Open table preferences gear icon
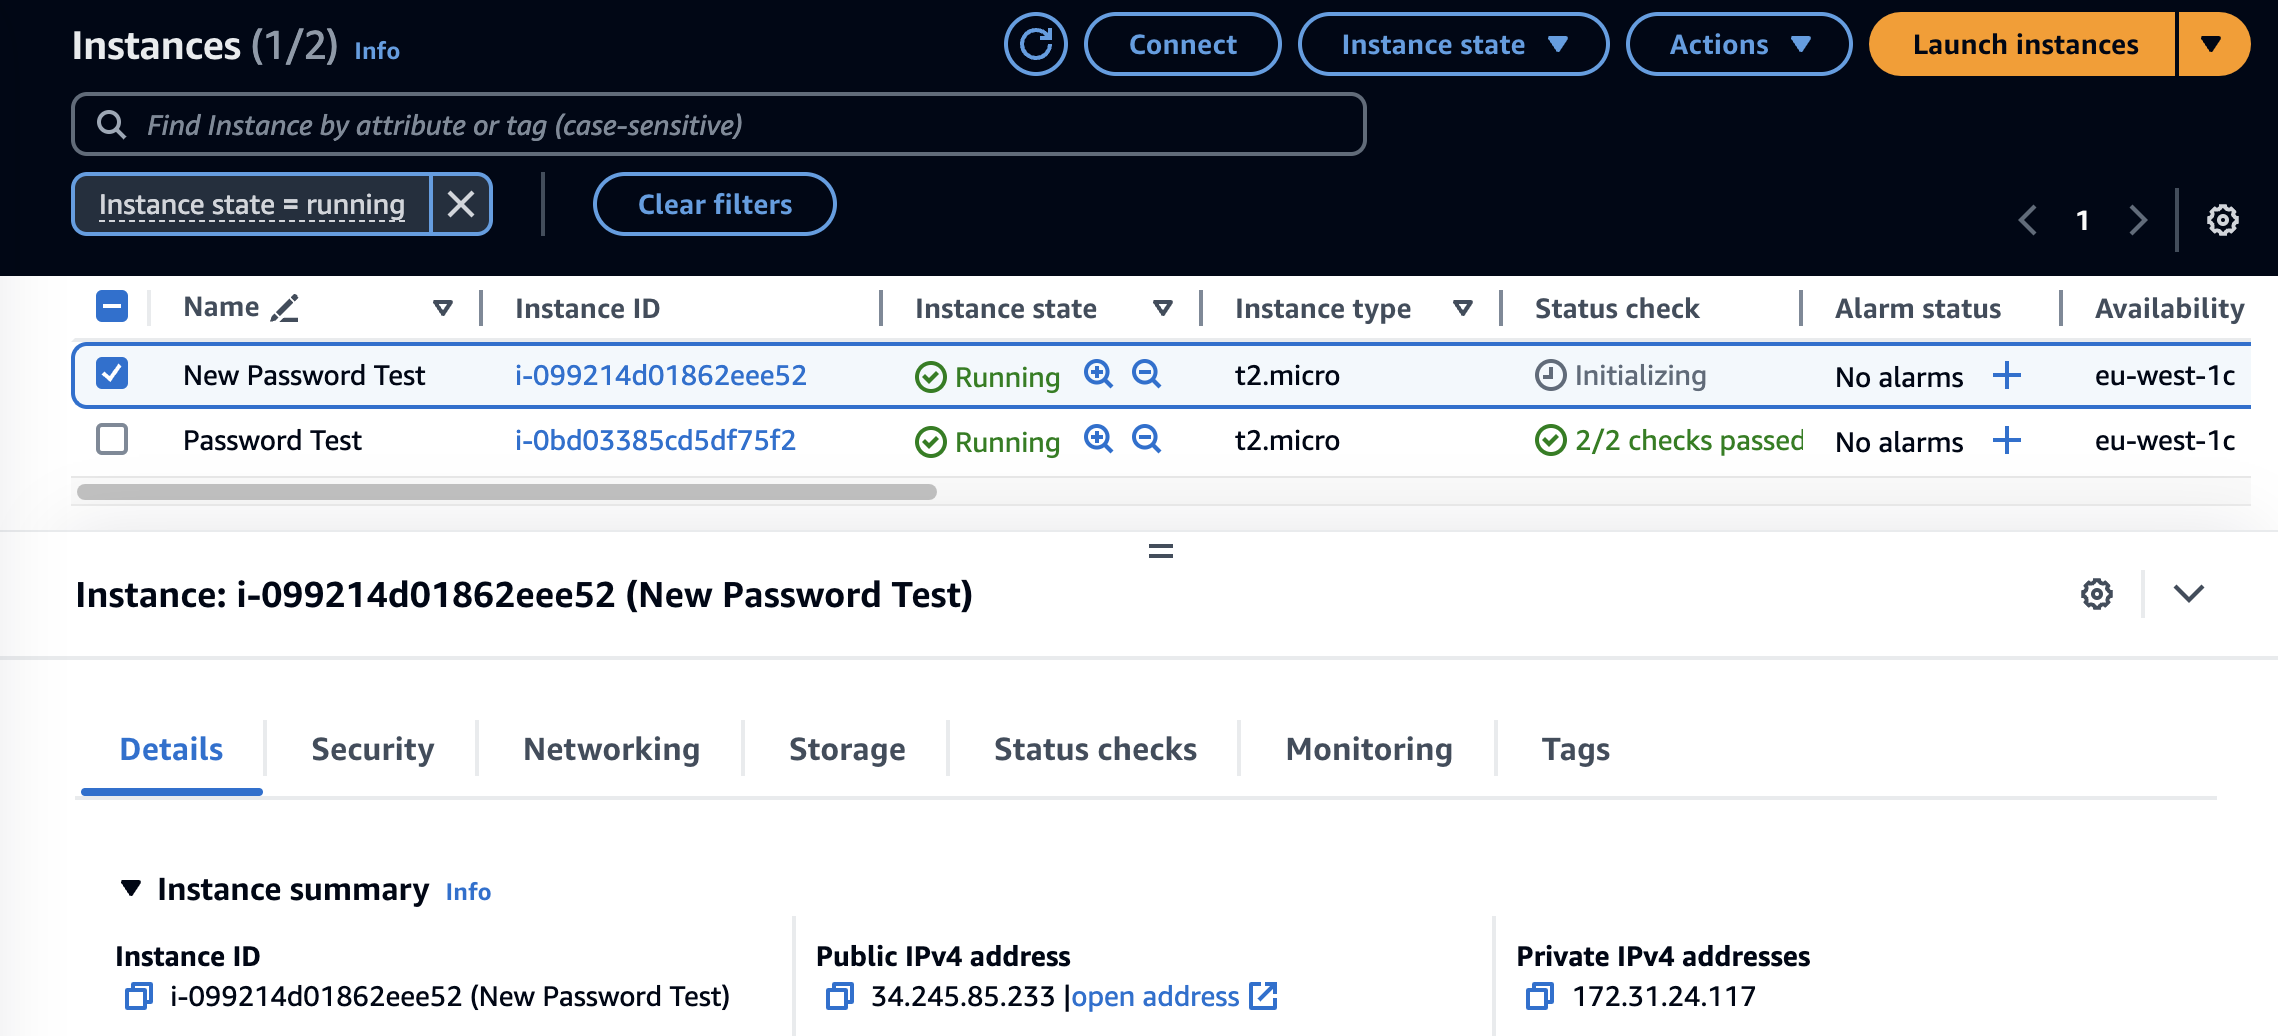The height and width of the screenshot is (1036, 2278). (x=2222, y=220)
